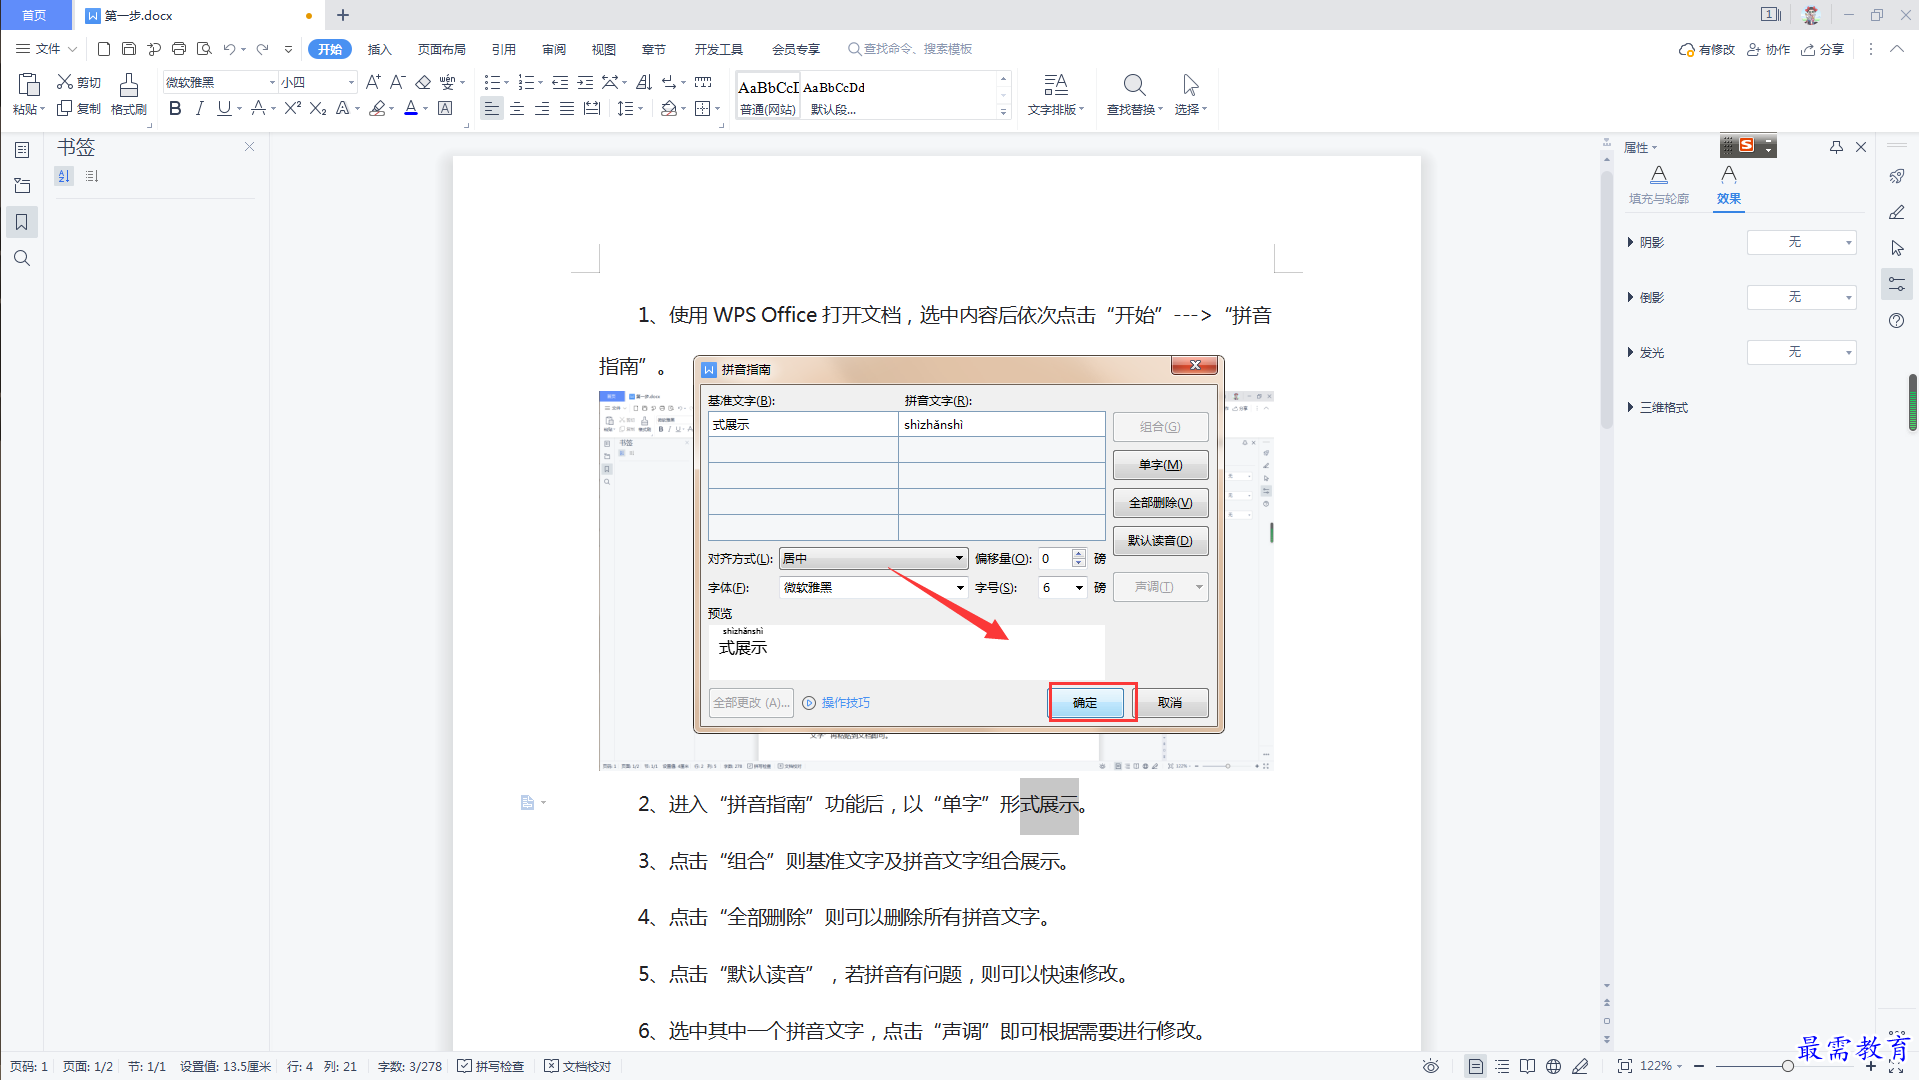Image resolution: width=1919 pixels, height=1080 pixels.
Task: Open the 倒影 value dropdown
Action: [x=1801, y=297]
